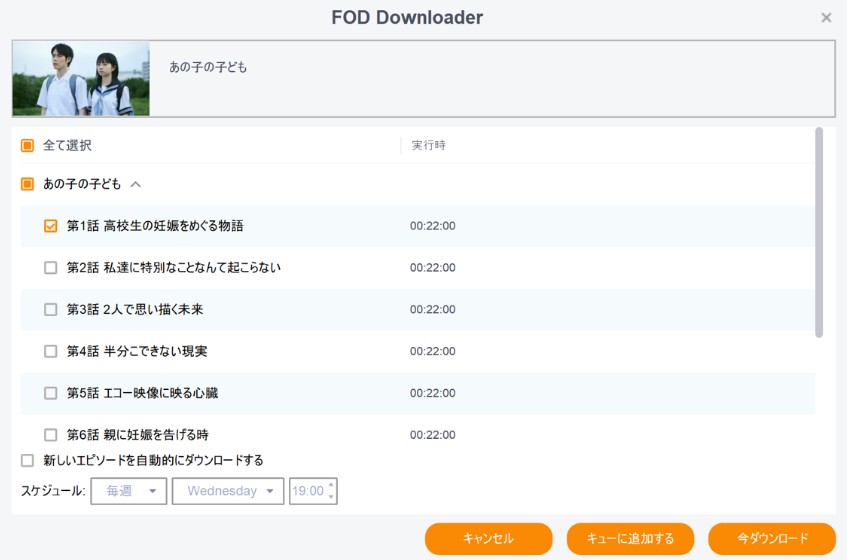Close the FOD Downloader dialog
Viewport: 847px width, 560px height.
826,18
